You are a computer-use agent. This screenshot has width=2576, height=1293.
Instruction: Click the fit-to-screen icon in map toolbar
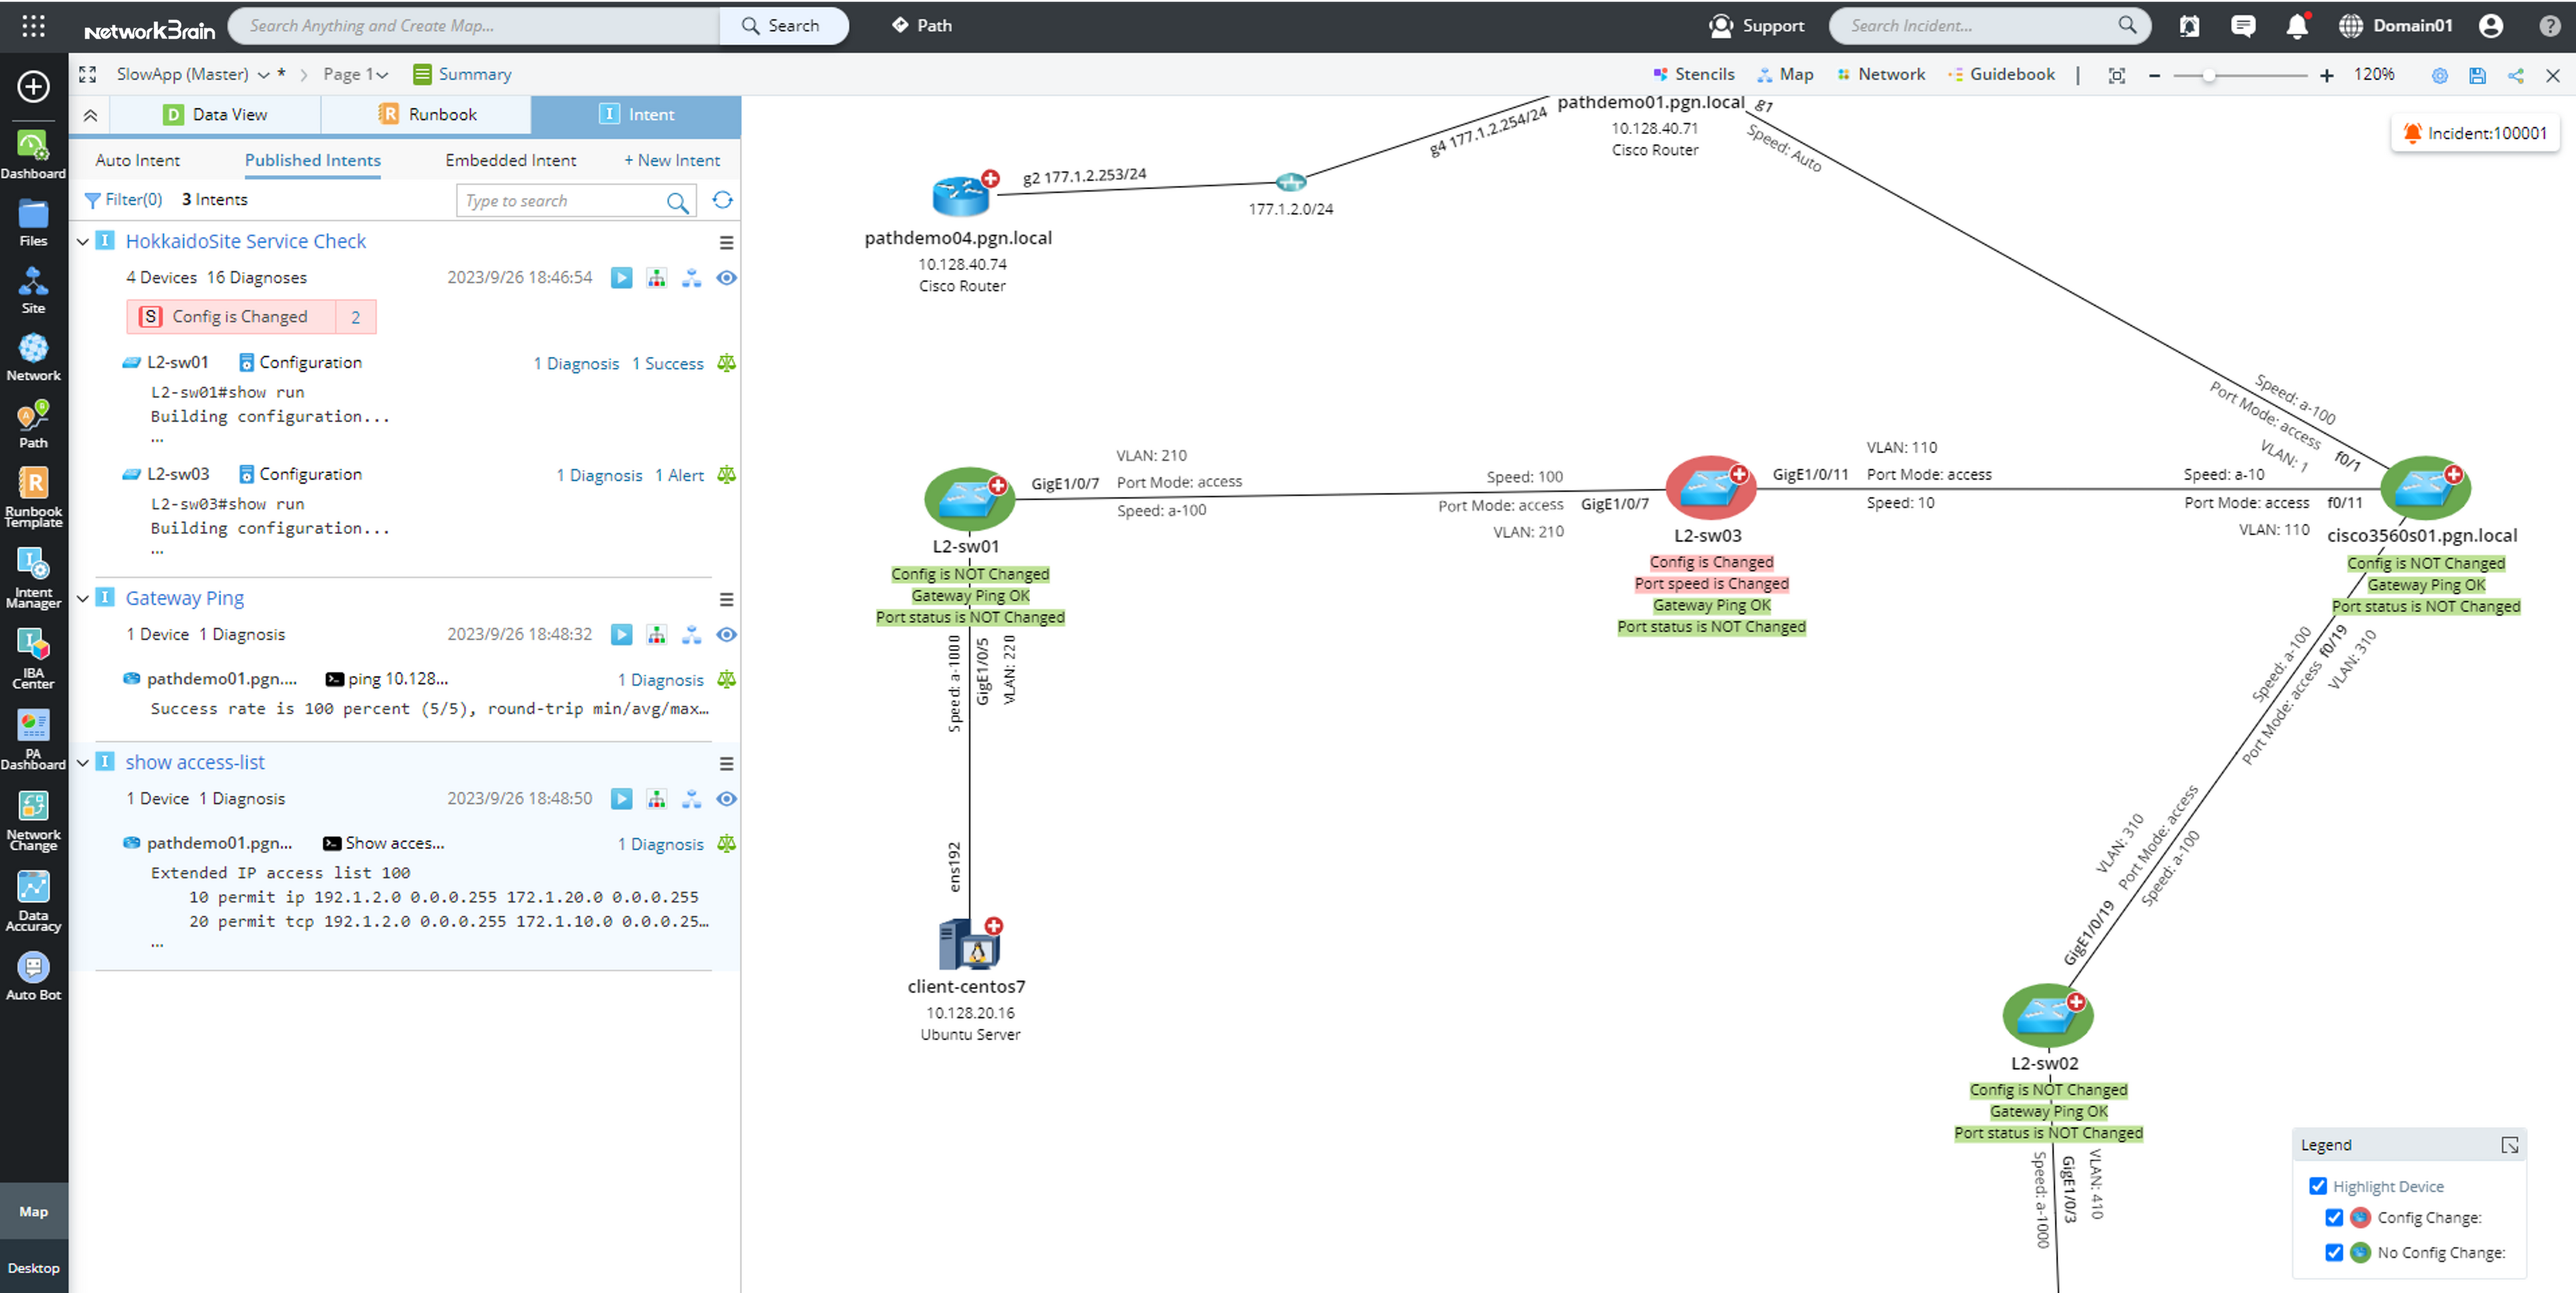click(x=2116, y=75)
